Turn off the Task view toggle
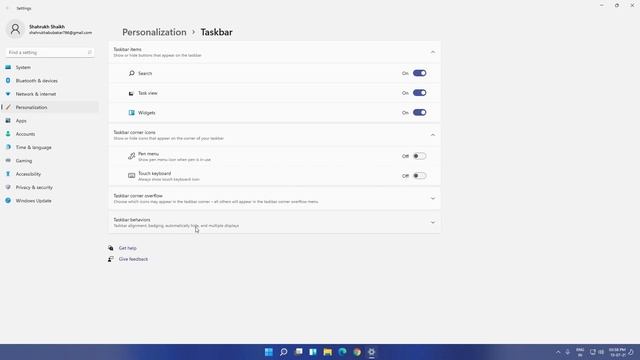This screenshot has height=360, width=640. (419, 93)
